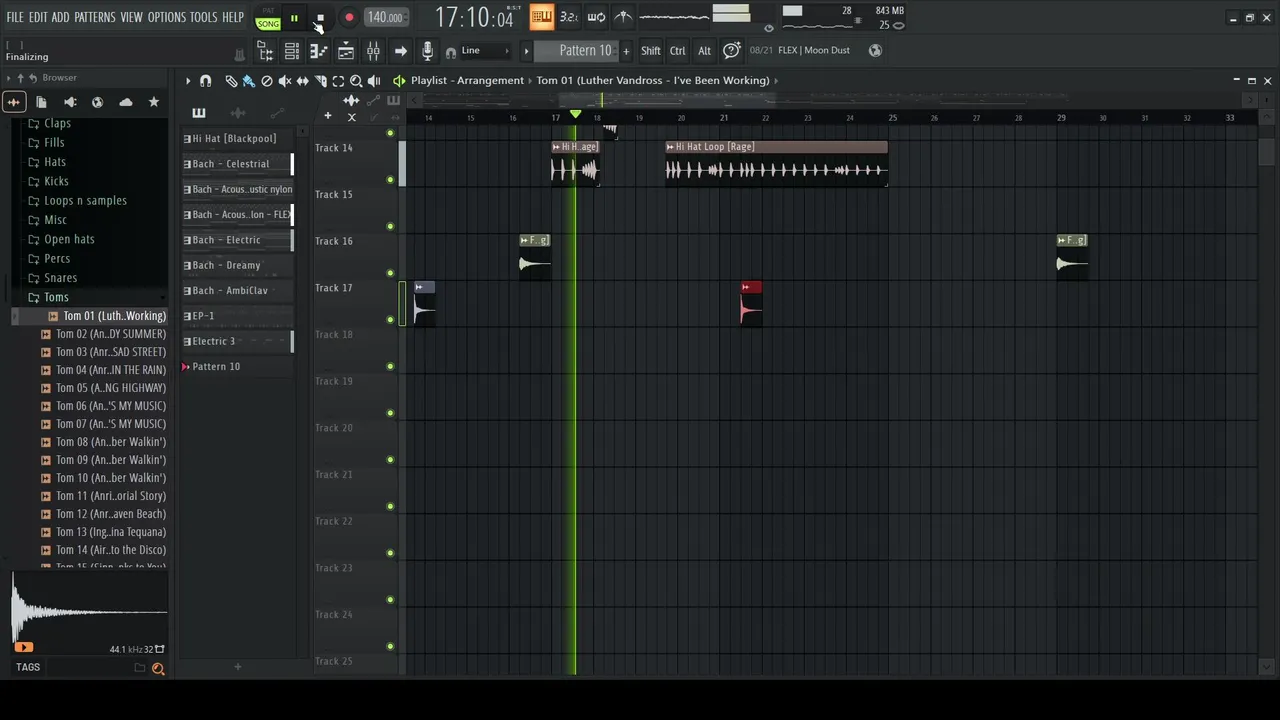Select the Mute tool in playlist
Image resolution: width=1280 pixels, height=720 pixels.
285,81
